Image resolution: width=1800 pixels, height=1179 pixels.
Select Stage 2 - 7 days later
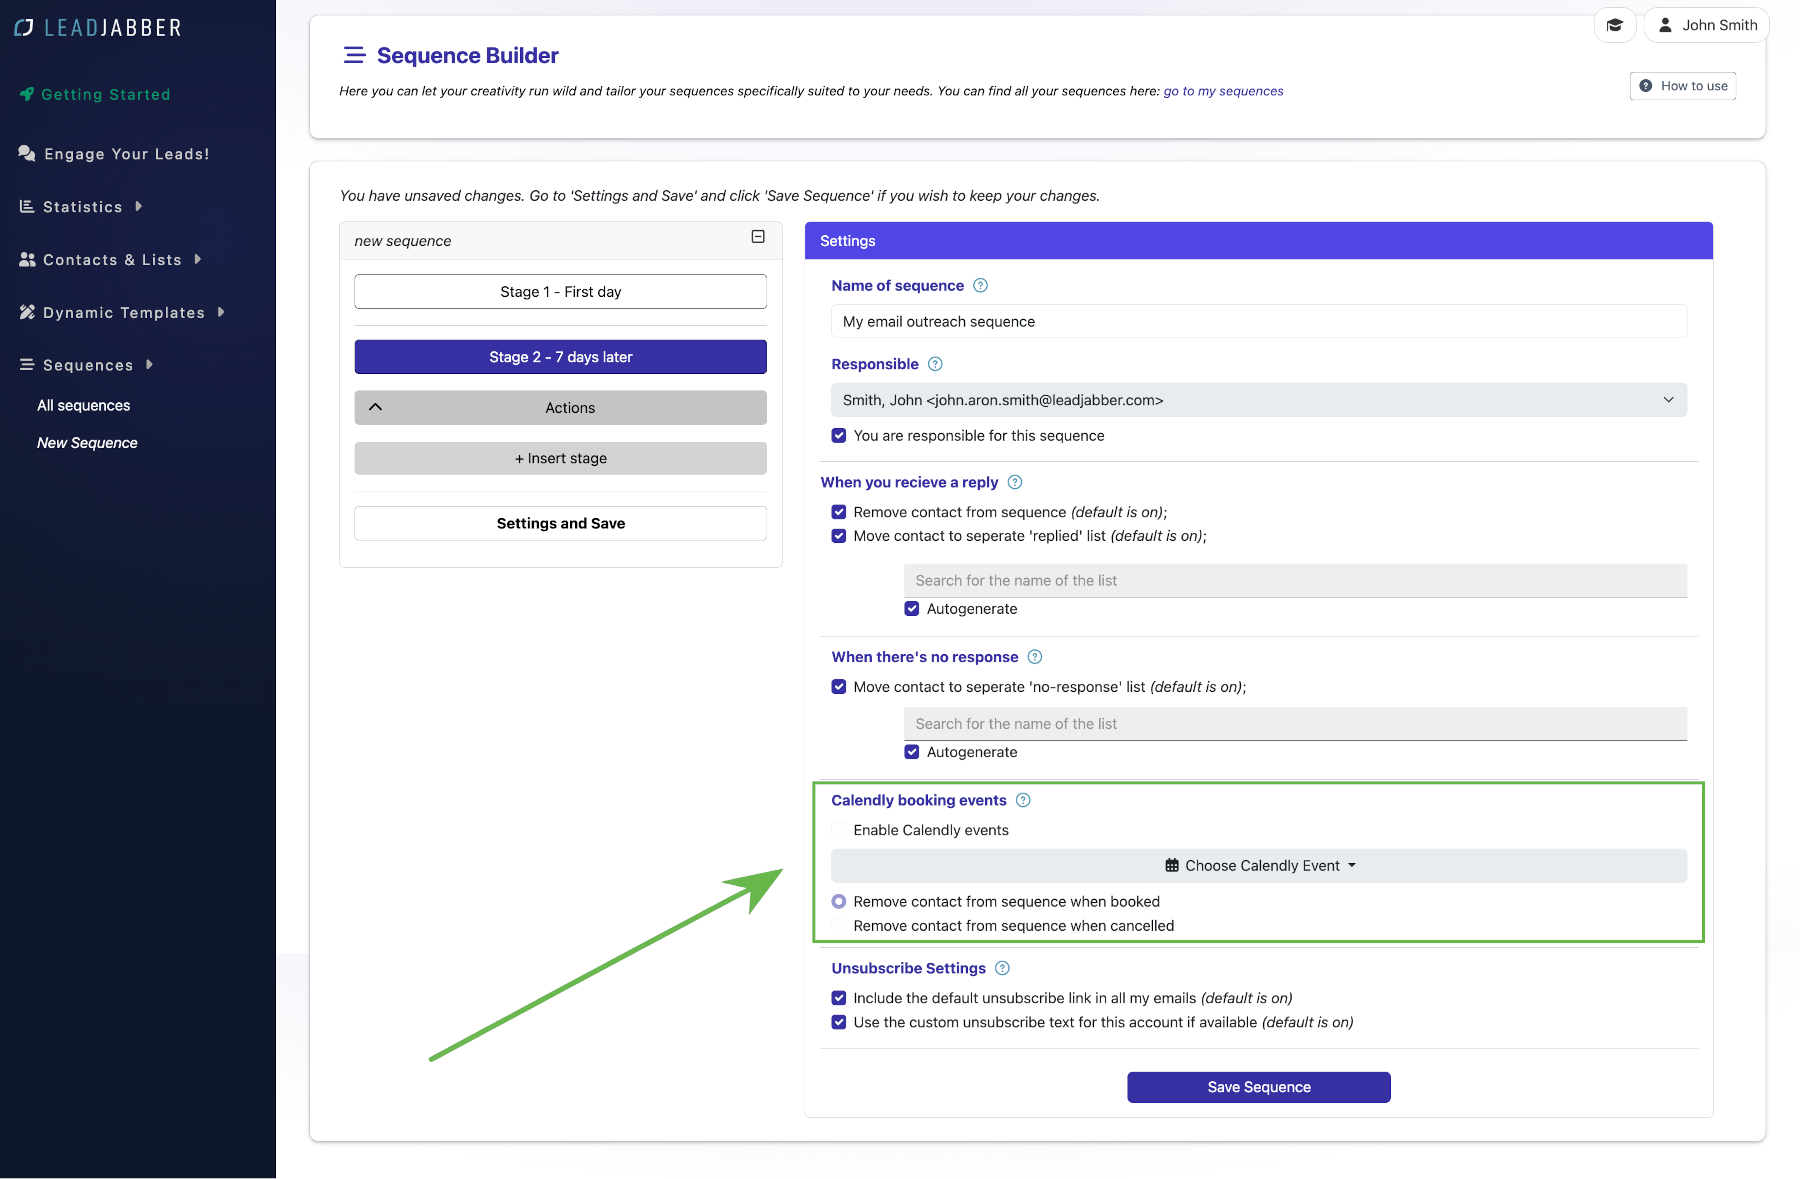[561, 357]
